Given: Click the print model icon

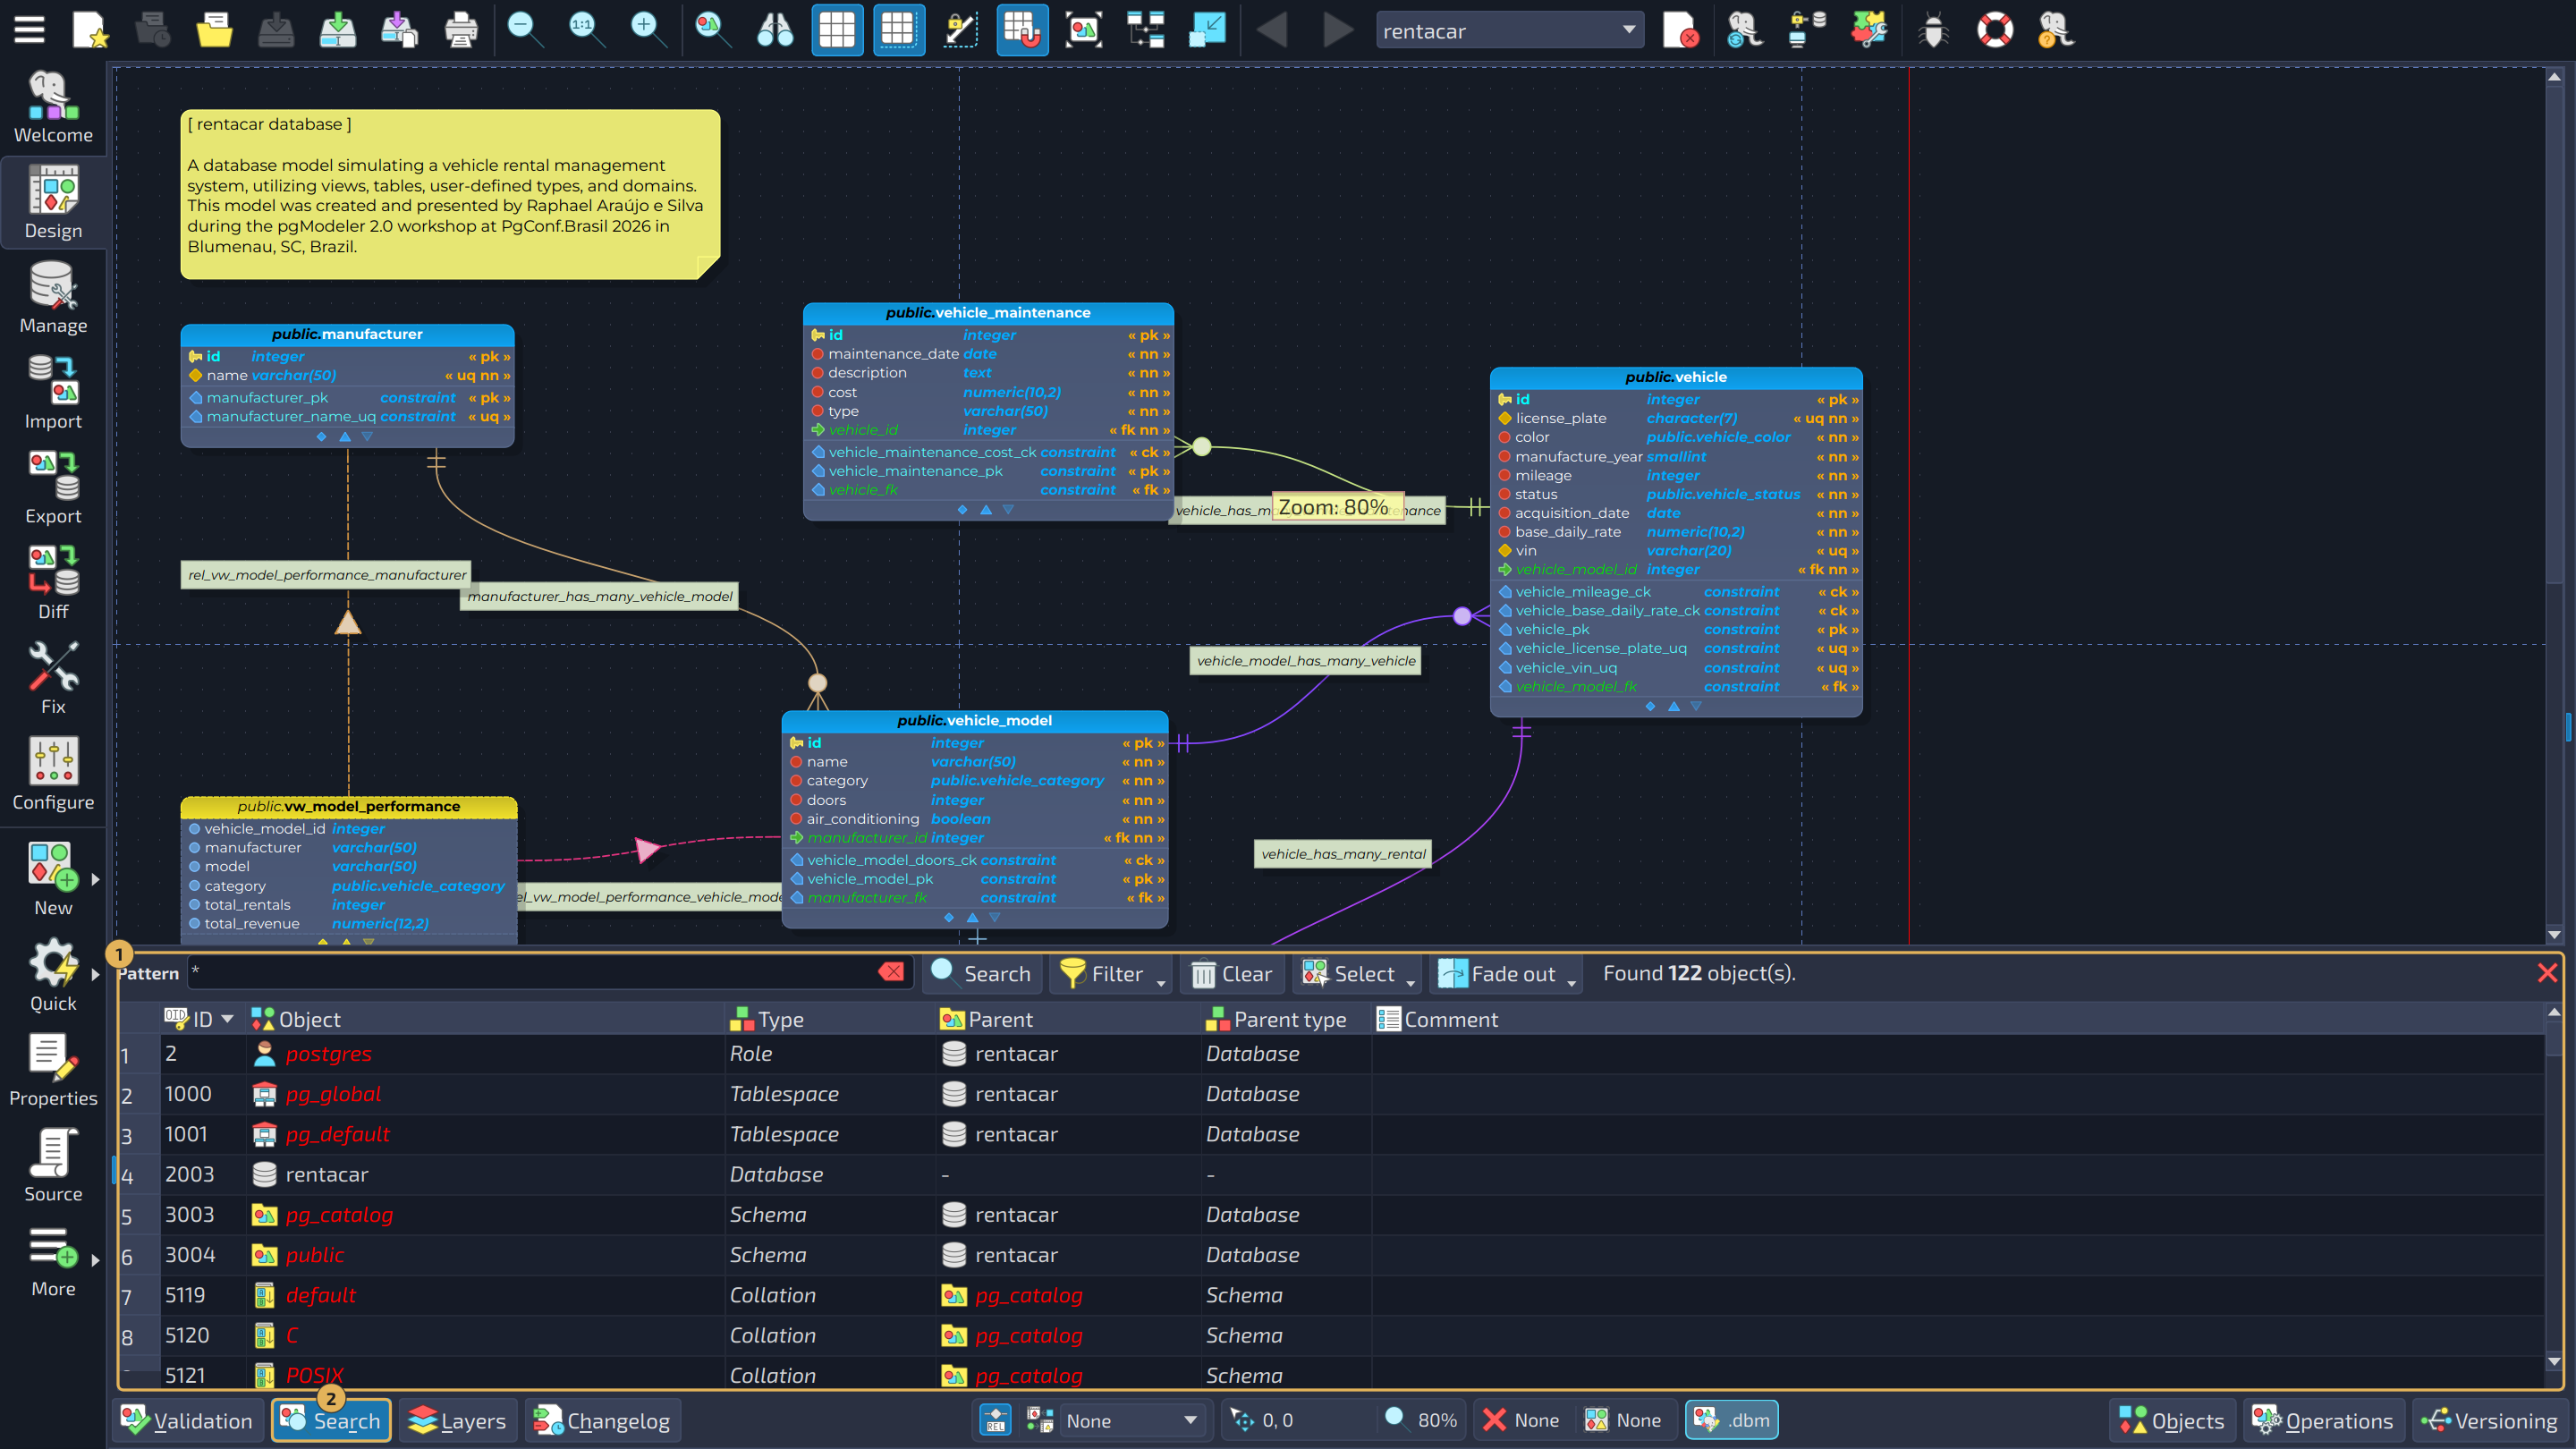Looking at the screenshot, I should (461, 30).
